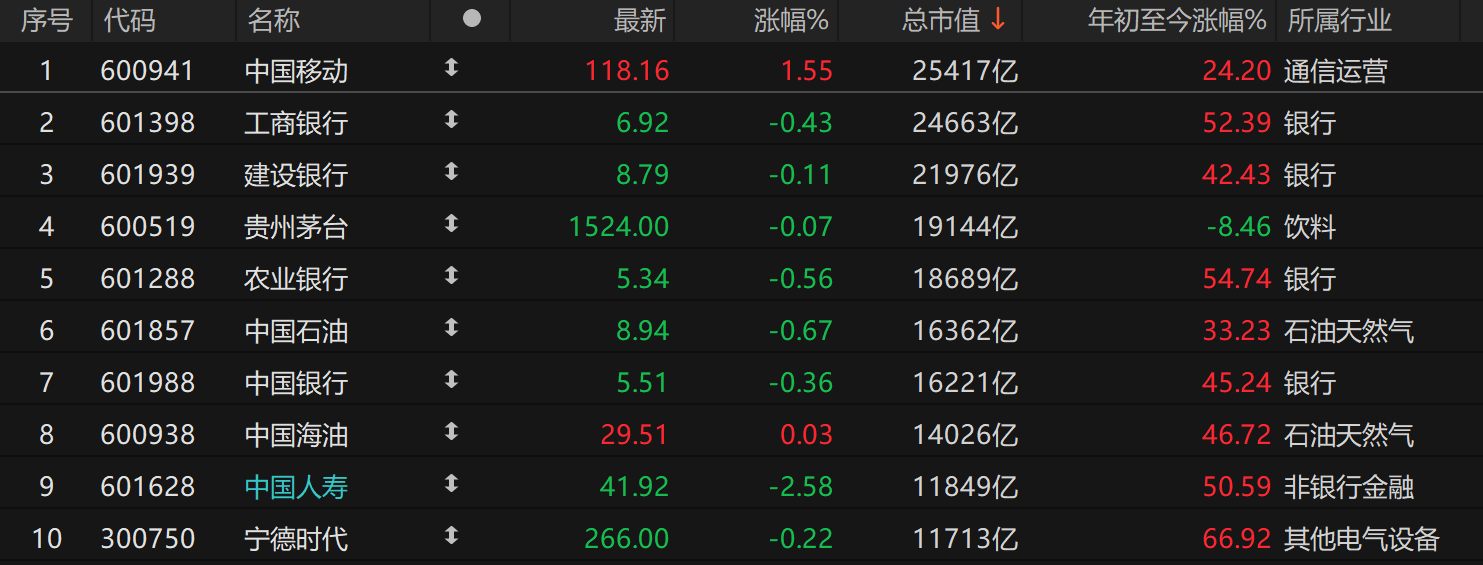This screenshot has width=1483, height=565.
Task: Open stock code 600519 for 贵州茅台
Action: (x=148, y=227)
